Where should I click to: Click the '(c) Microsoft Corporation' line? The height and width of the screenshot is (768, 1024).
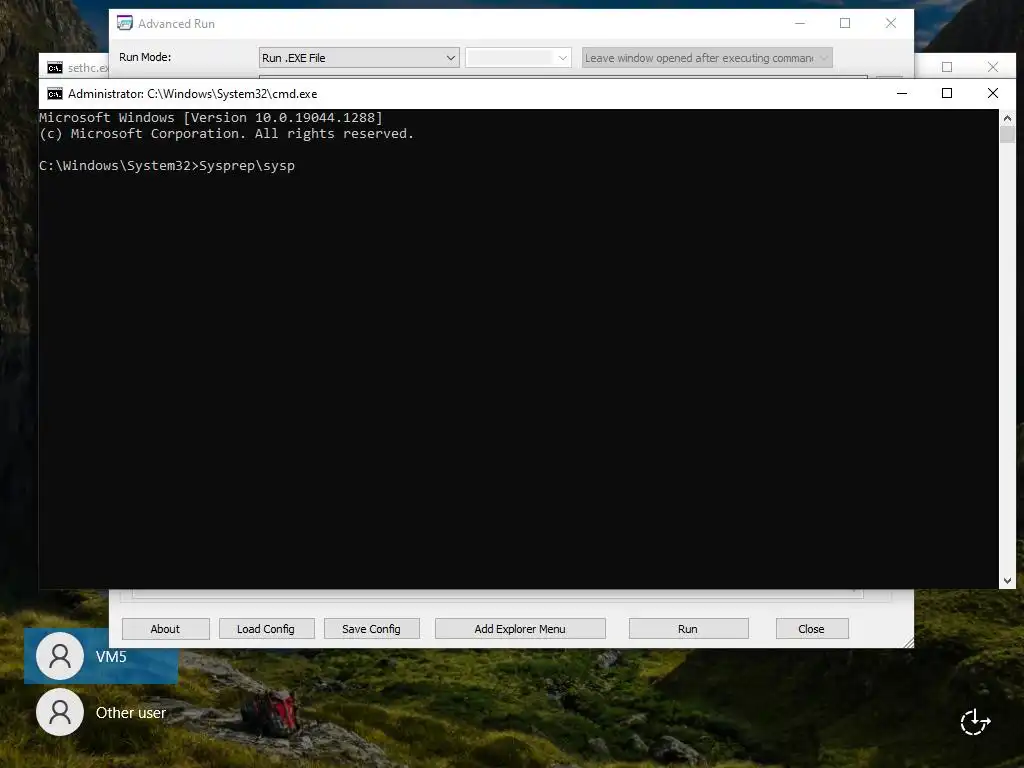226,134
